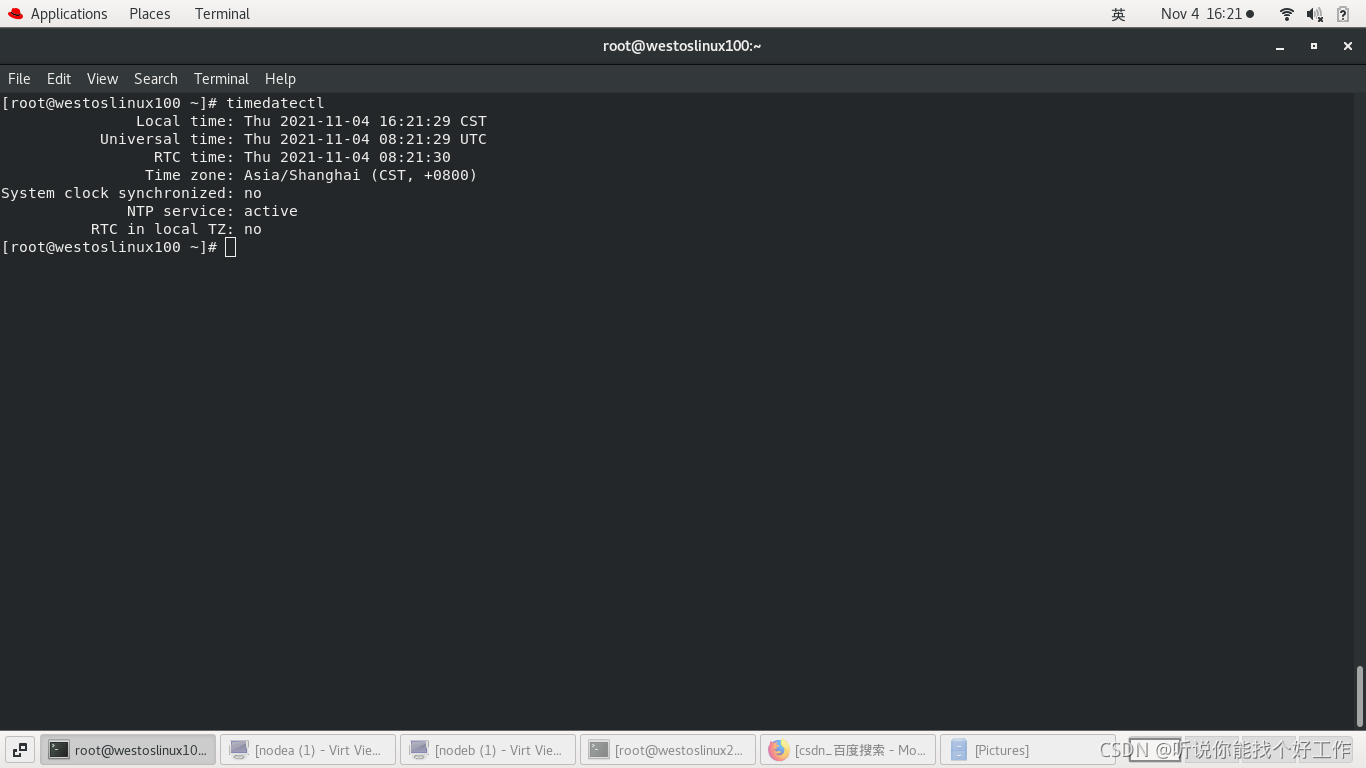Click the Time zone Asia/Shanghai line
Image resolution: width=1366 pixels, height=768 pixels.
point(311,175)
